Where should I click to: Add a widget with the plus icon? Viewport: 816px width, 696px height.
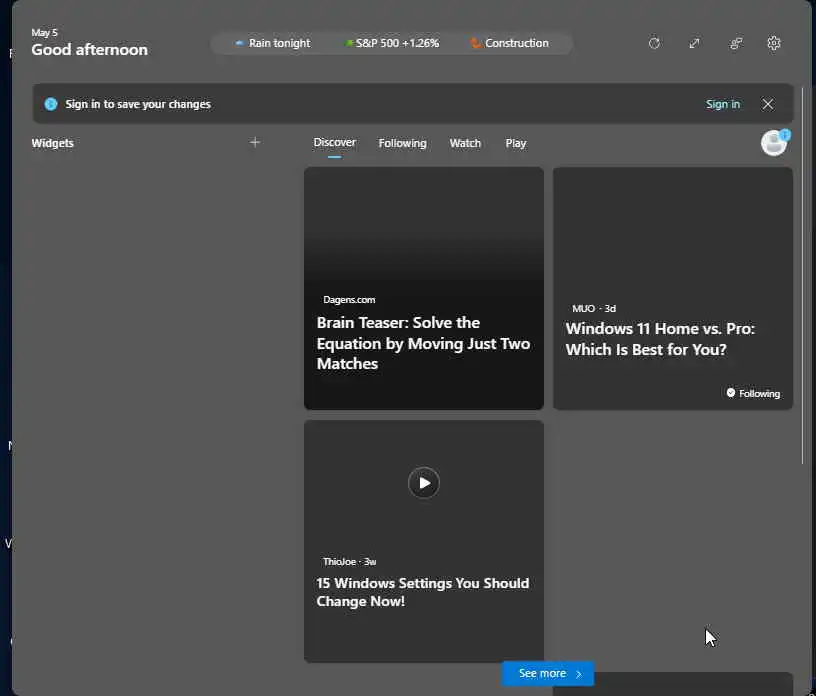[254, 142]
